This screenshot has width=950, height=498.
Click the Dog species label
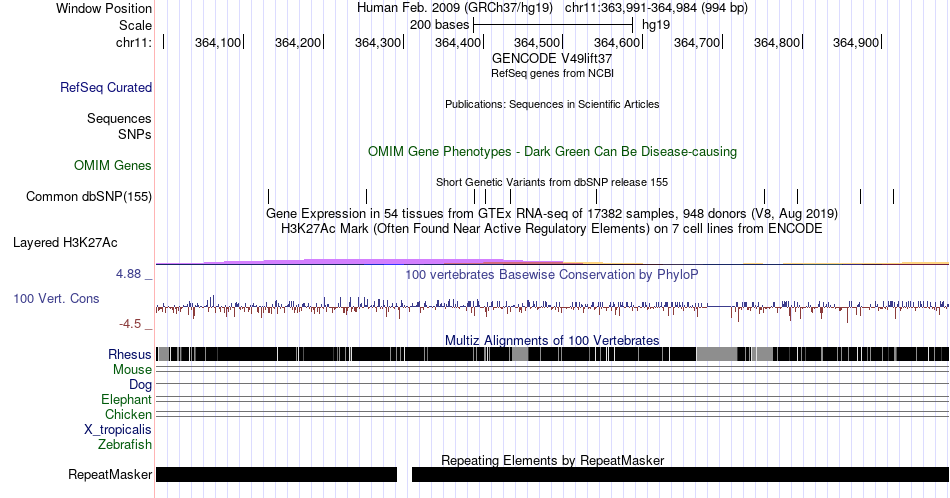(x=141, y=385)
